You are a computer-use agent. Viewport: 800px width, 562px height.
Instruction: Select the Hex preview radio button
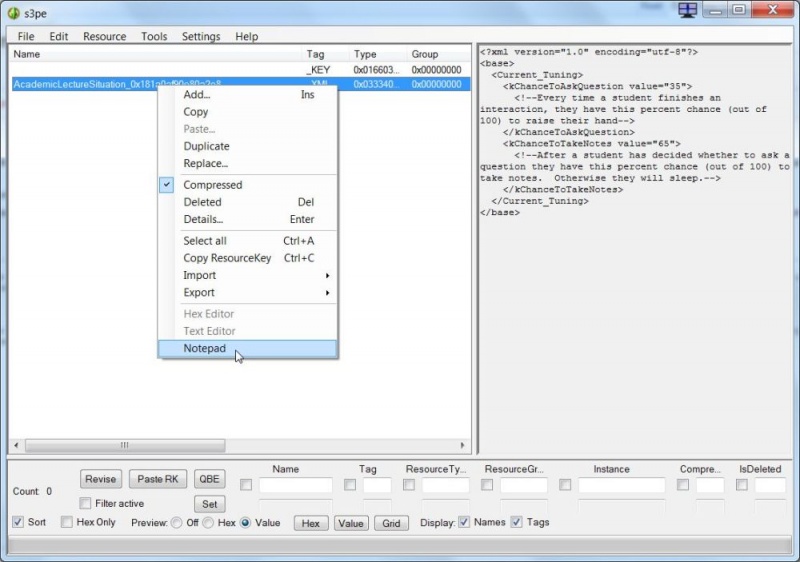208,522
